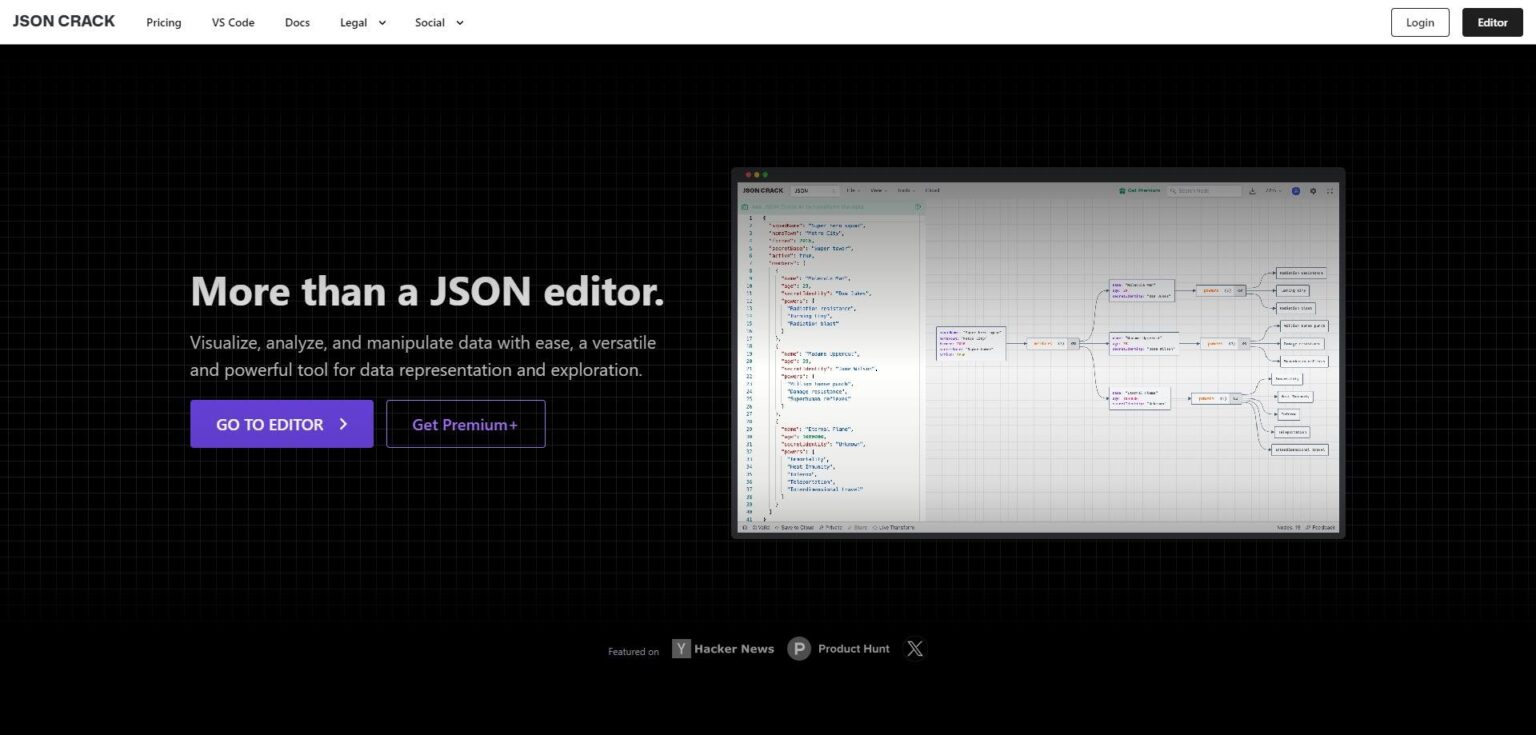Click the search node input field

click(x=1205, y=190)
